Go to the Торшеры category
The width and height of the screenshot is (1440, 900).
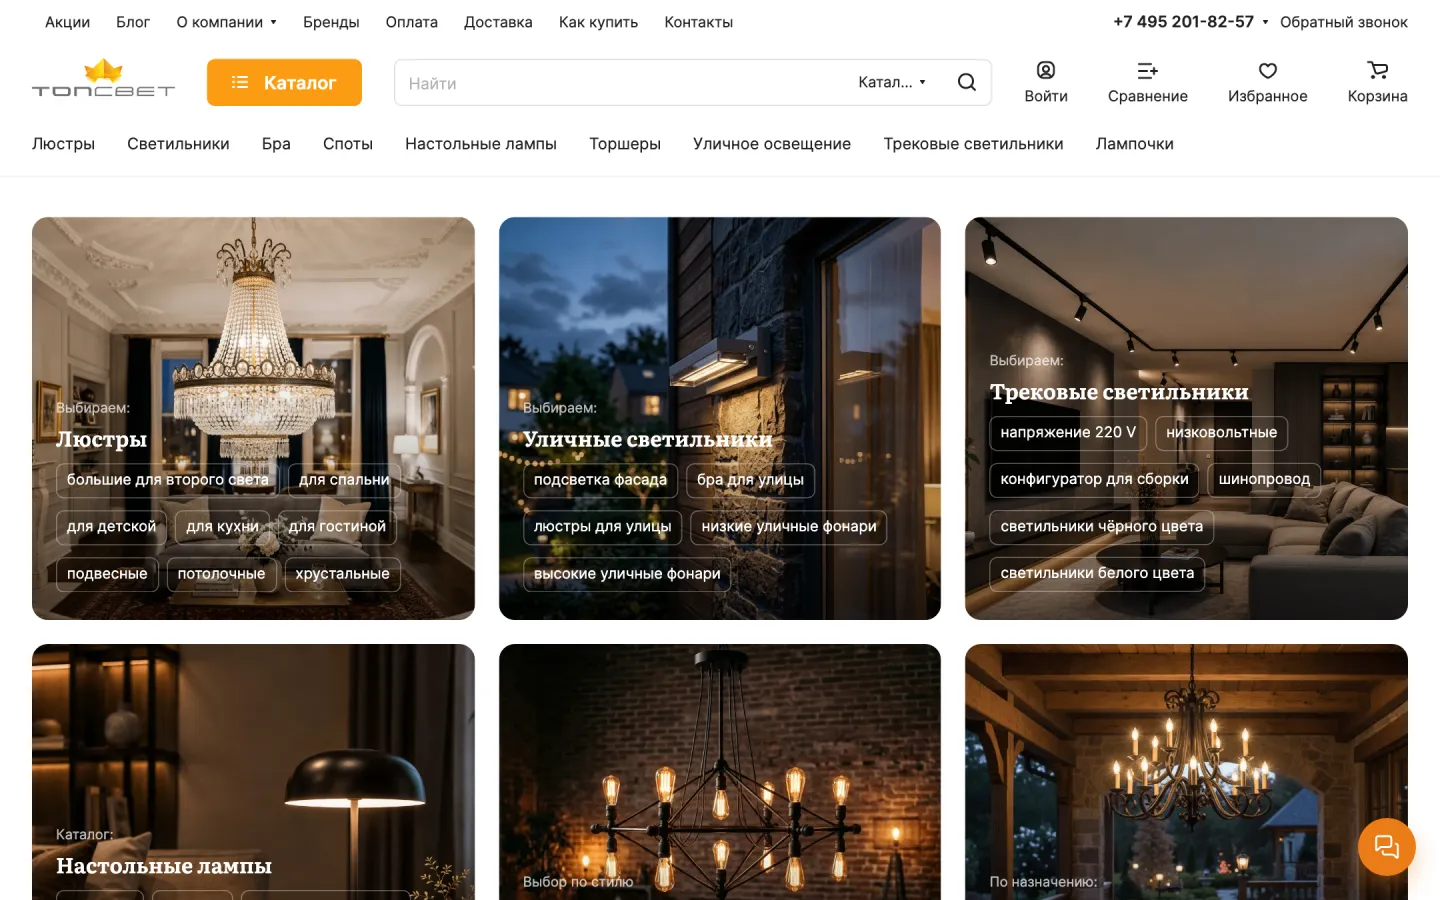(625, 144)
